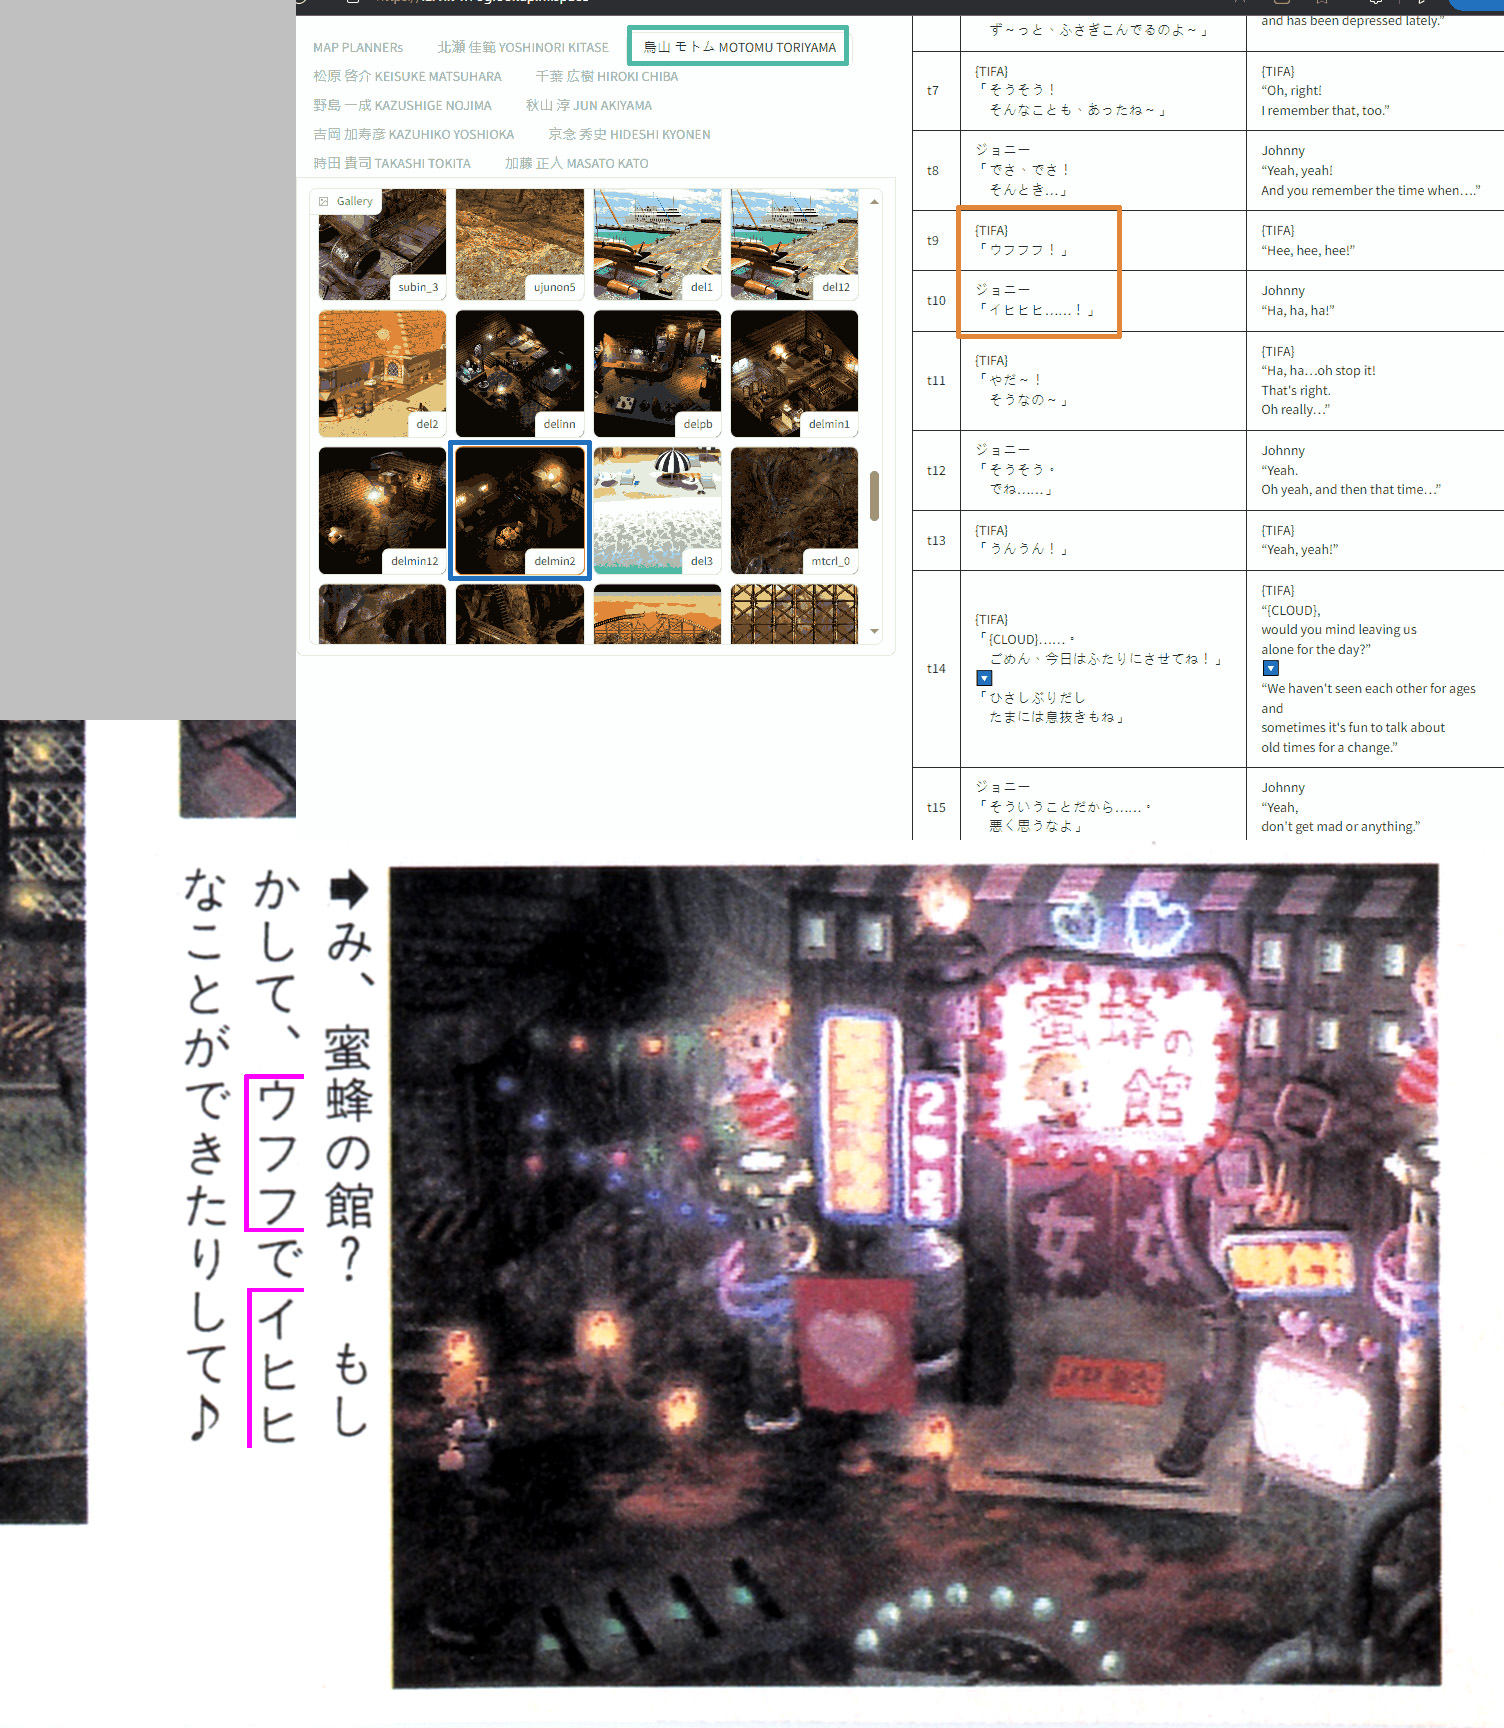Open the delpb gallery thumbnail

(x=657, y=373)
